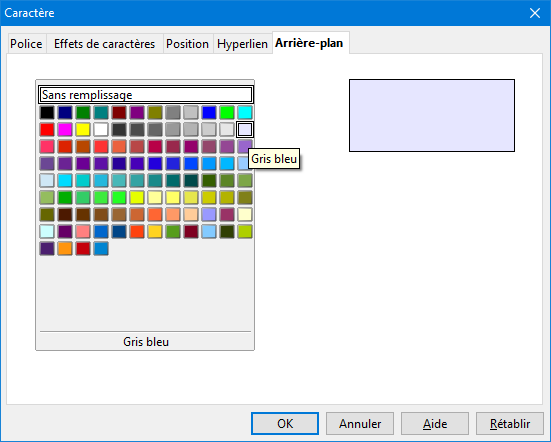551x442 pixels.
Task: Go to the Position tab
Action: 188,44
